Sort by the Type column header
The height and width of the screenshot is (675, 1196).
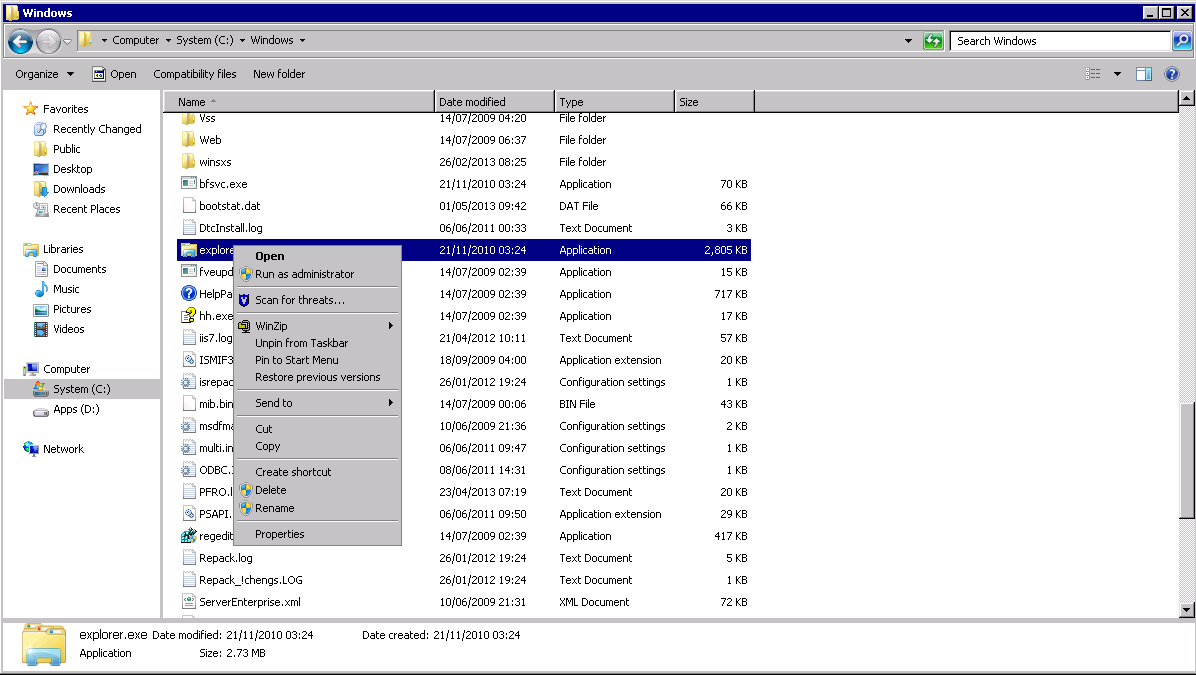615,101
